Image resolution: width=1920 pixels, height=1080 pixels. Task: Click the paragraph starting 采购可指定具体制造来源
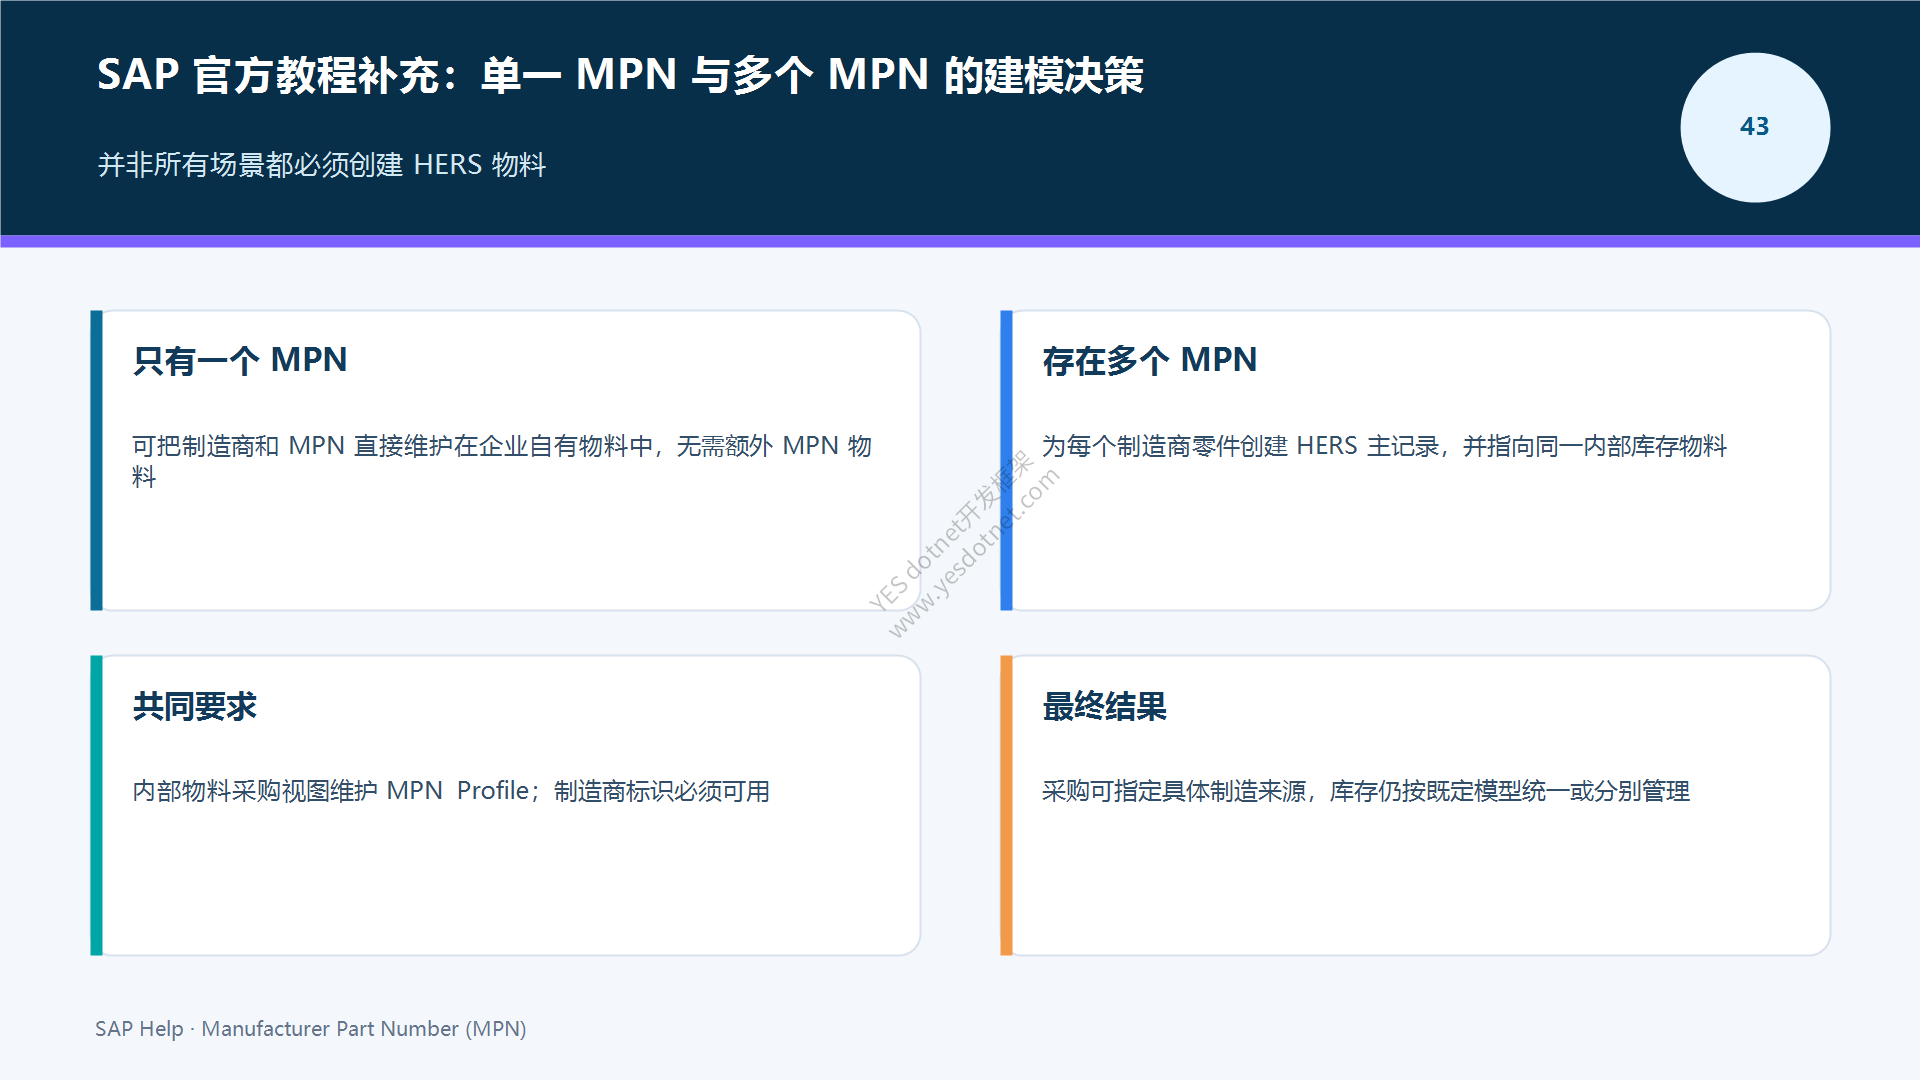pos(1366,791)
